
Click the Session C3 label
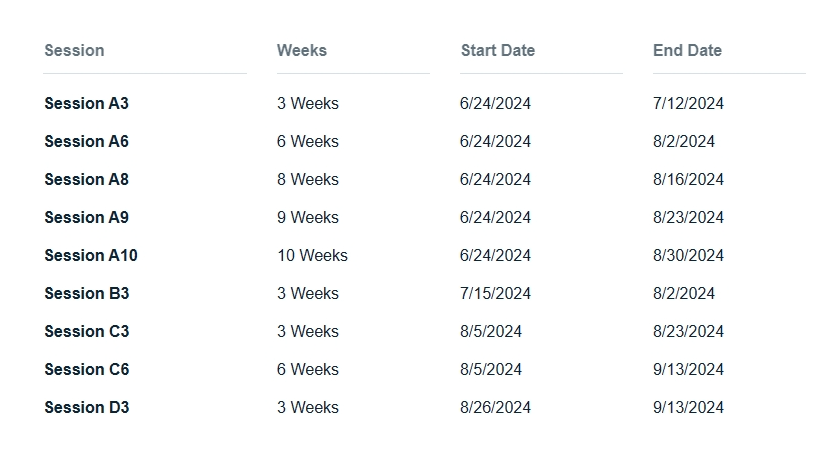(x=87, y=331)
